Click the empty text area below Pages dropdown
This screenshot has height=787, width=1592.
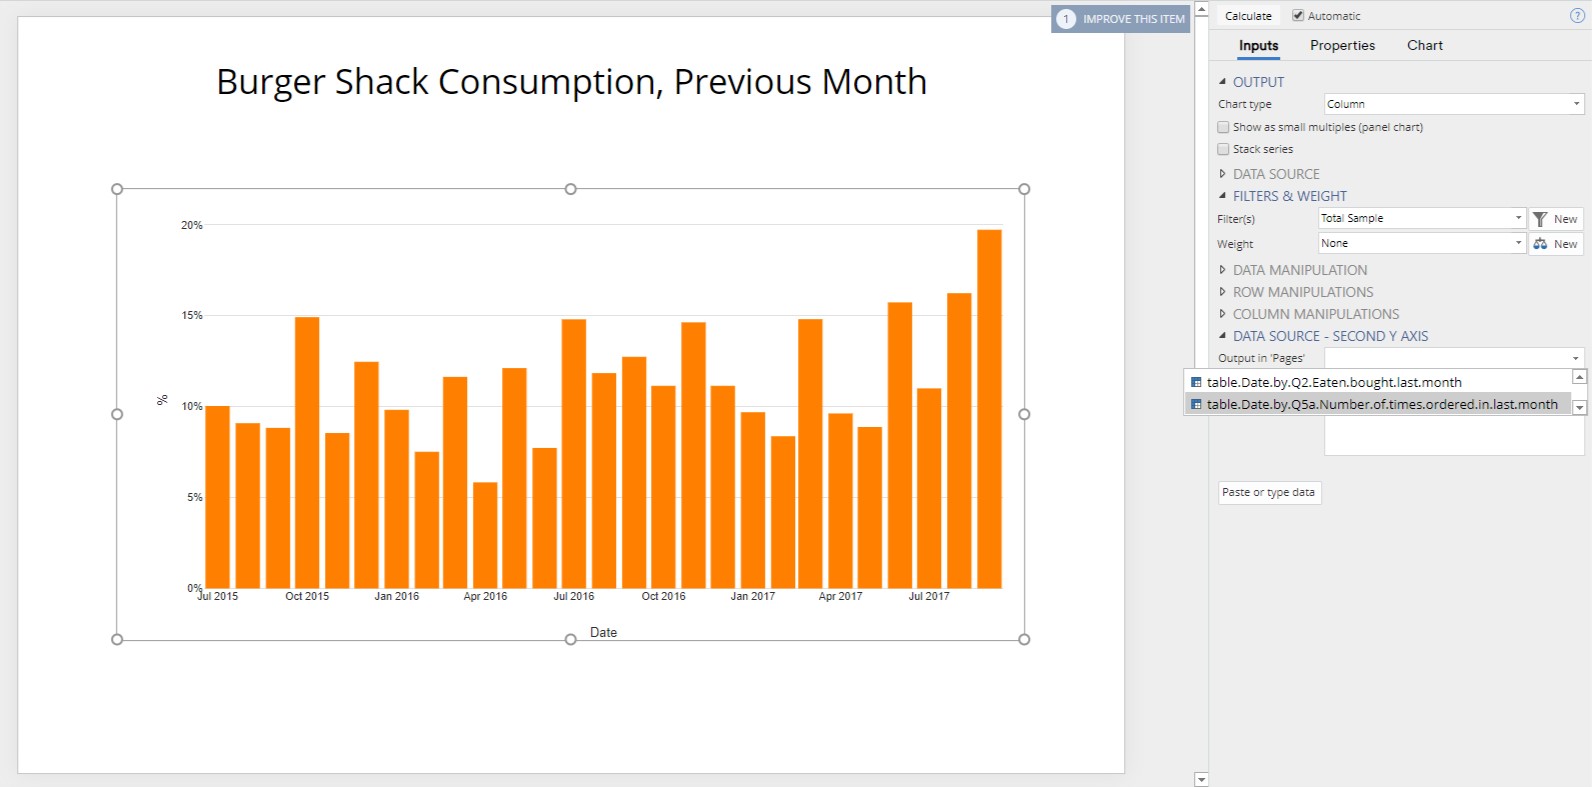coord(1454,435)
